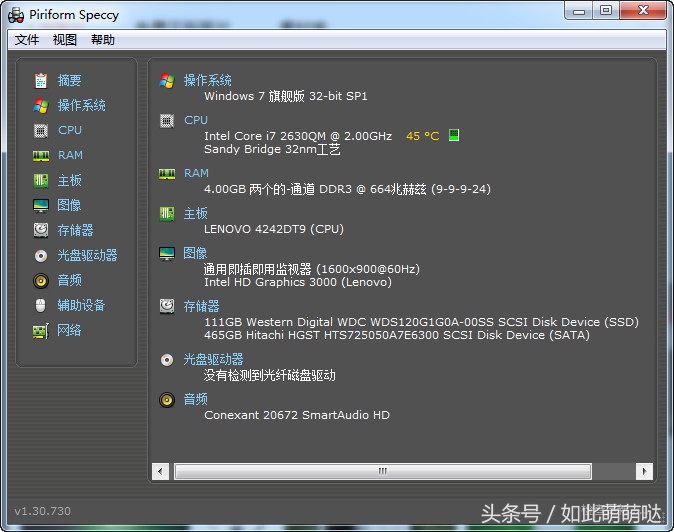
Task: Click the 音频 heading link in summary
Action: [196, 400]
